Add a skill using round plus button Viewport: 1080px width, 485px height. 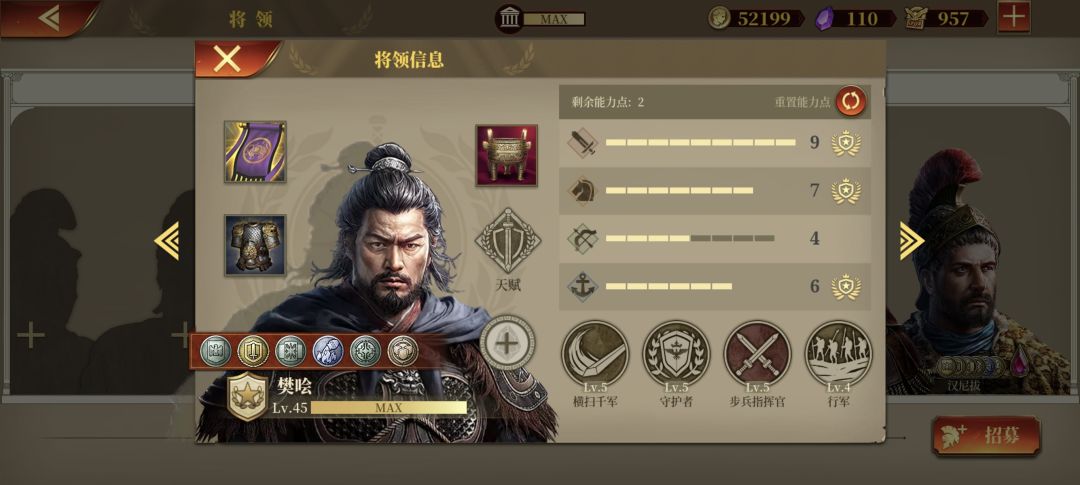507,342
